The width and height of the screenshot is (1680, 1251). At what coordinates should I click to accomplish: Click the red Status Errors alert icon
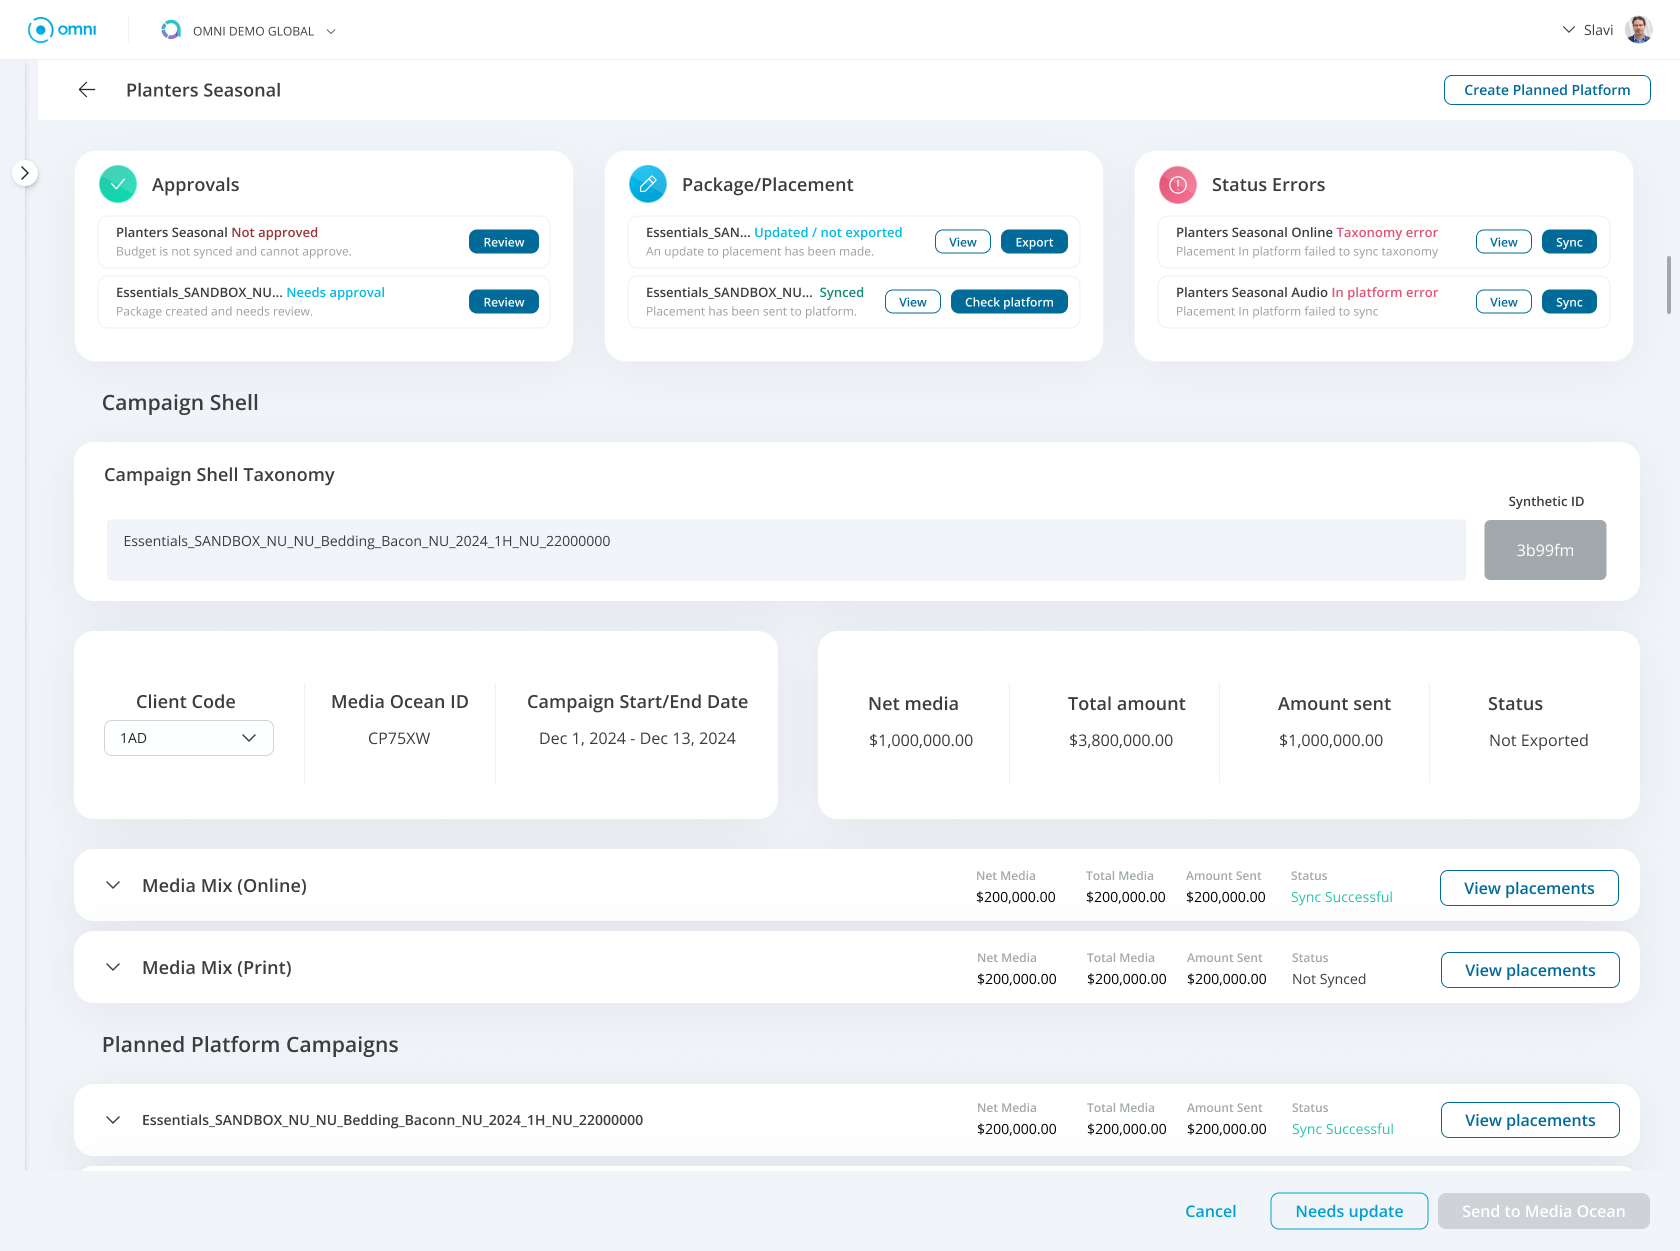tap(1178, 184)
